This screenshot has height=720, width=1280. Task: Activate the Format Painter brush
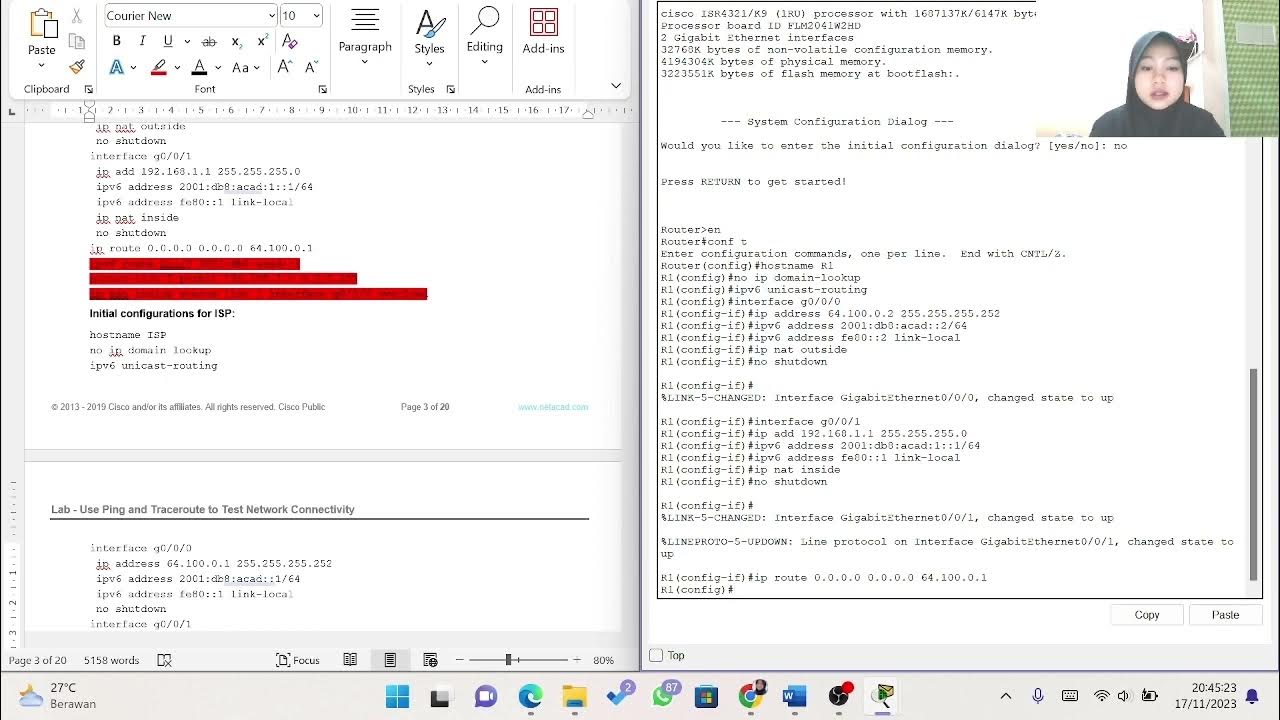point(77,67)
